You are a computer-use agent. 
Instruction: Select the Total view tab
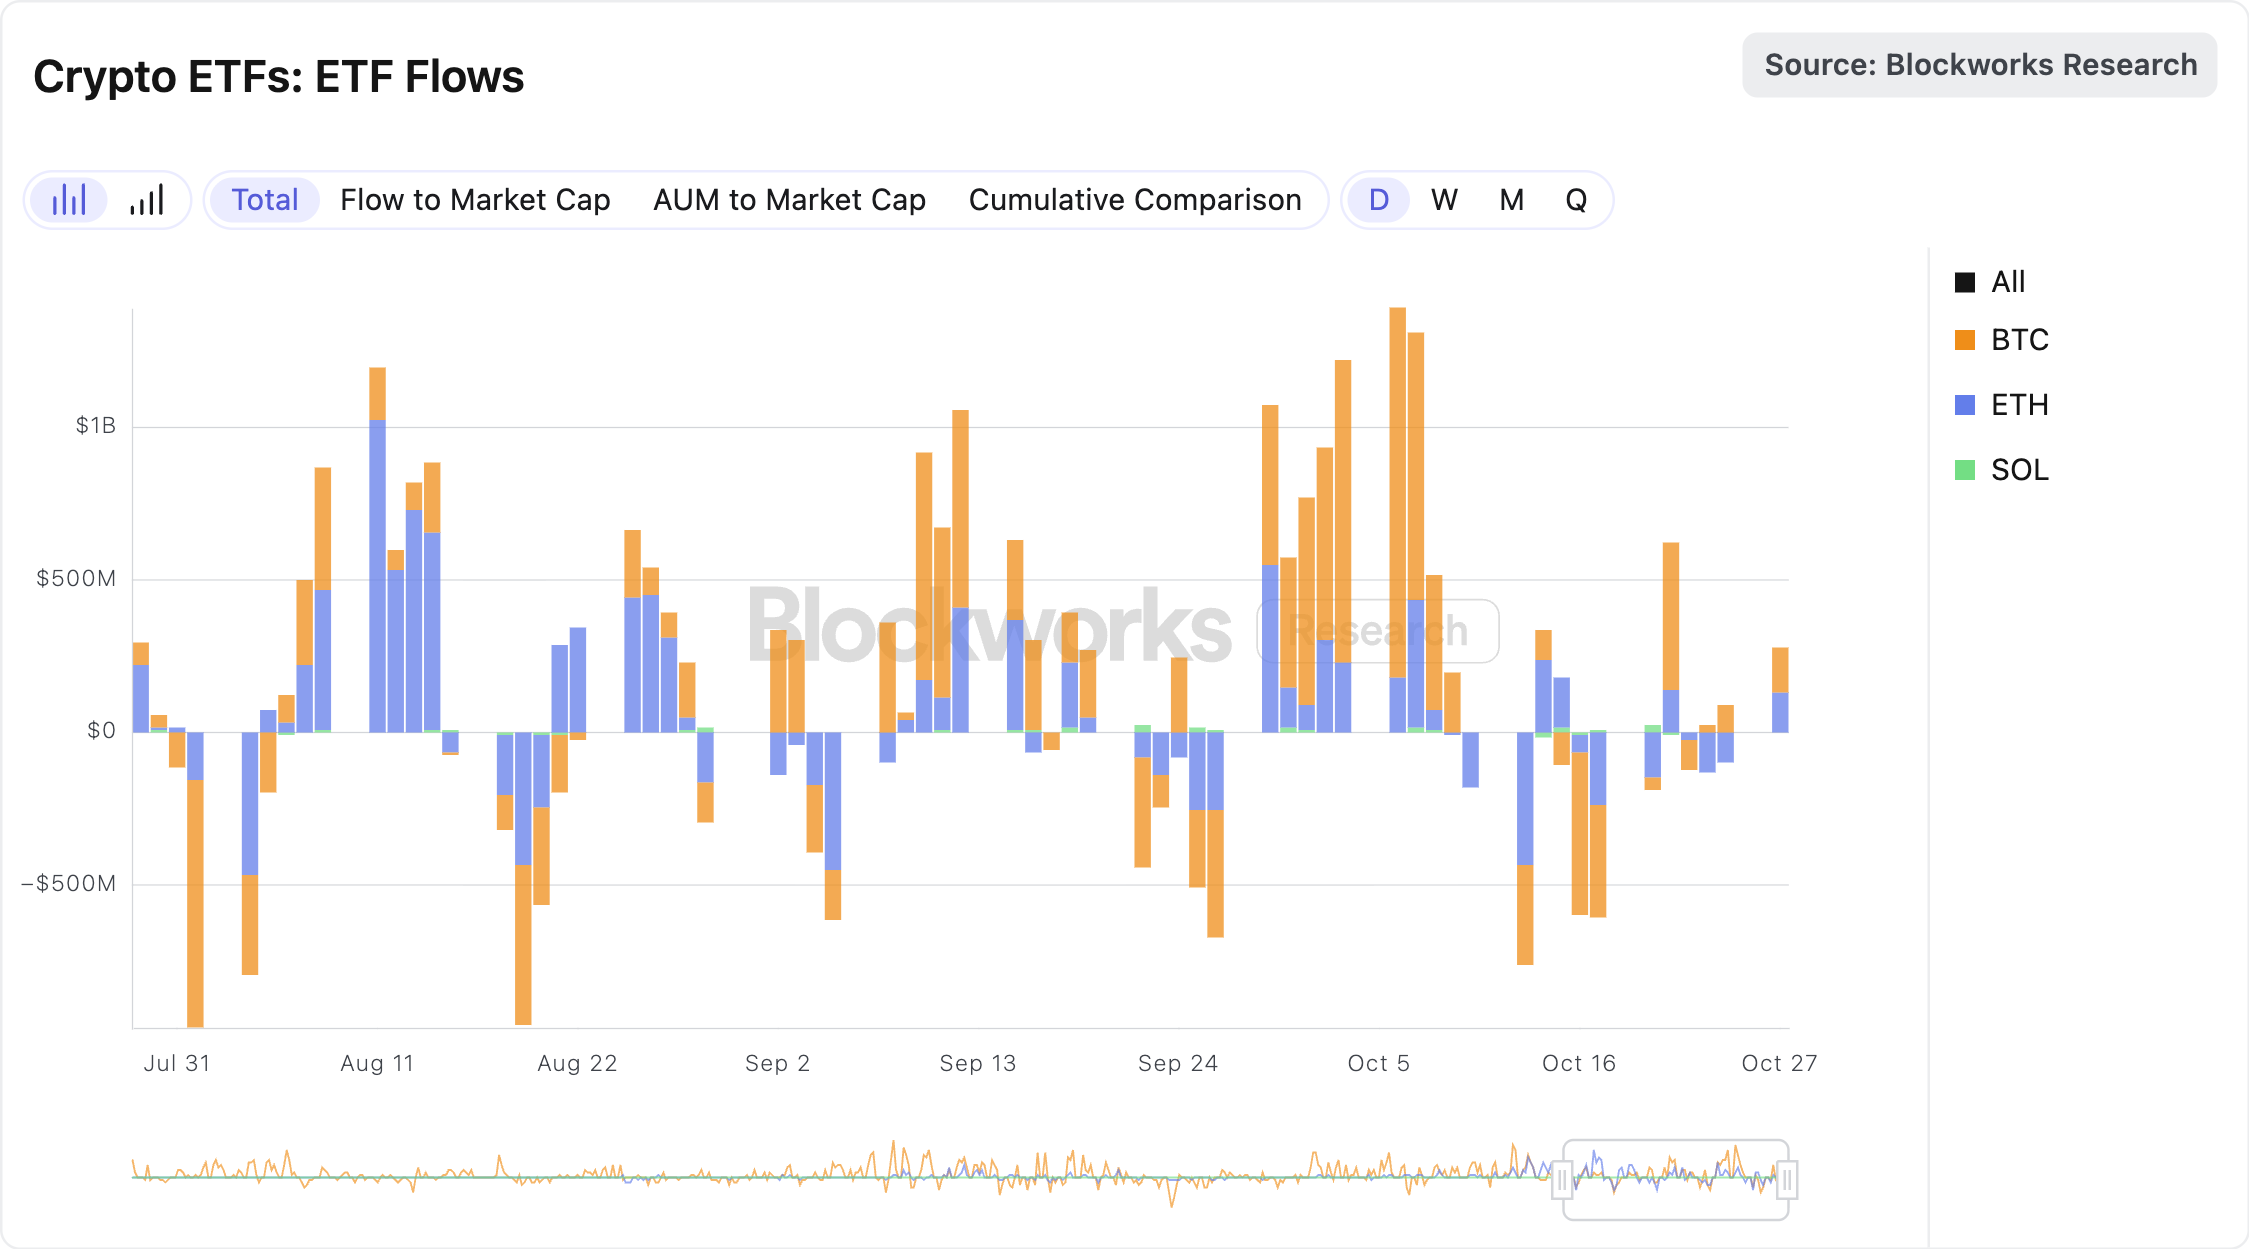point(264,200)
